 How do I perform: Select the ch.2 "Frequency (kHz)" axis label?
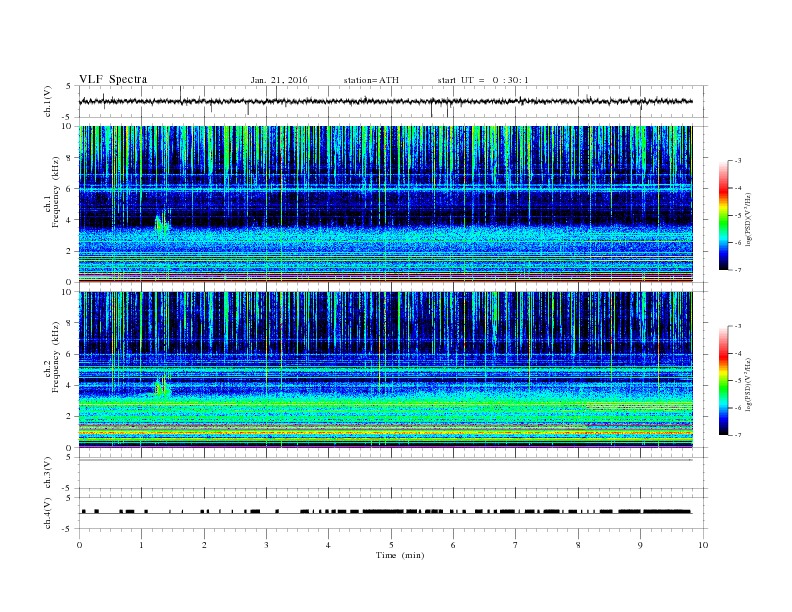click(x=56, y=358)
